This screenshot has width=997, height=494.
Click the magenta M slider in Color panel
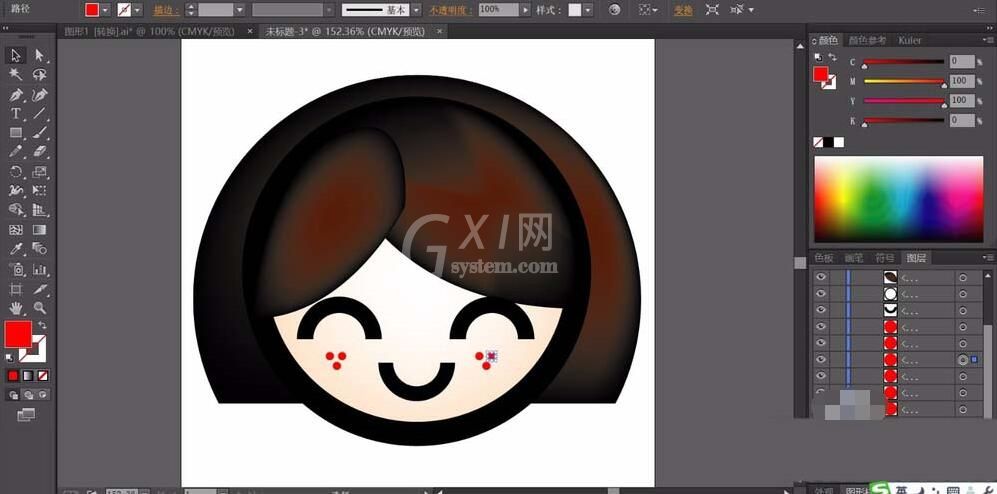tap(904, 81)
